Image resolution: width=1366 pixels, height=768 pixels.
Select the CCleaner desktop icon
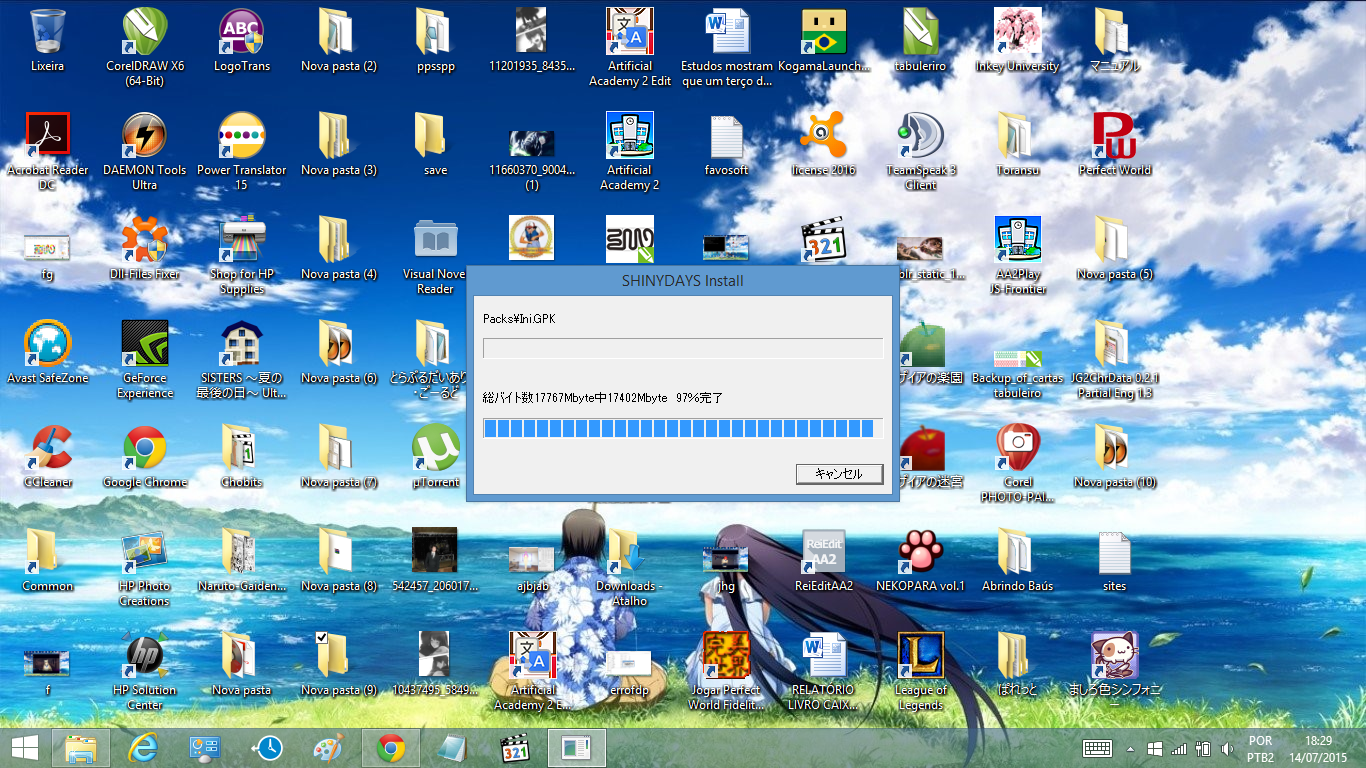pyautogui.click(x=48, y=449)
